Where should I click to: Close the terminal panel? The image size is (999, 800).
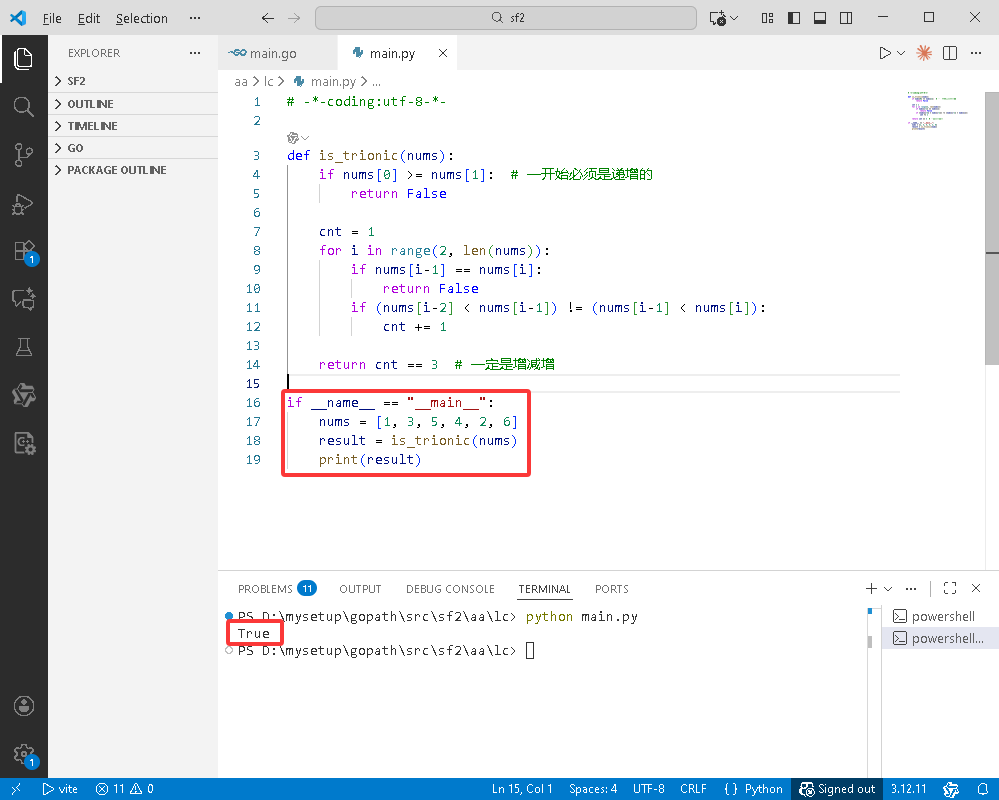[976, 589]
